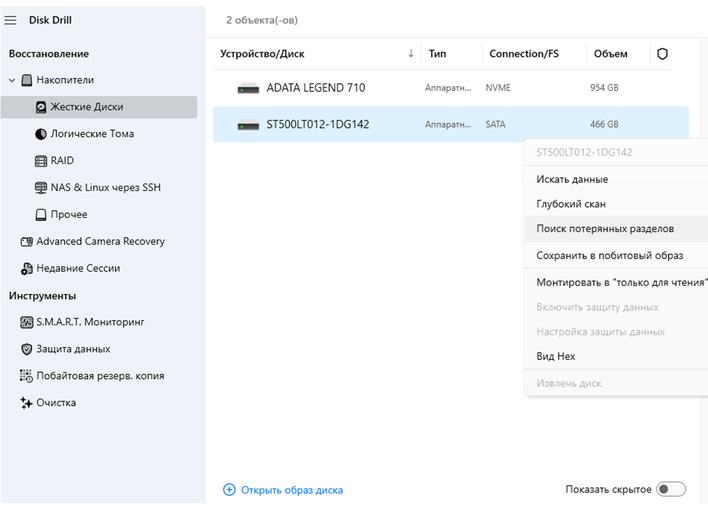Viewport: 708px width, 531px height.
Task: Click the Disk Drill title text
Action: click(50, 20)
